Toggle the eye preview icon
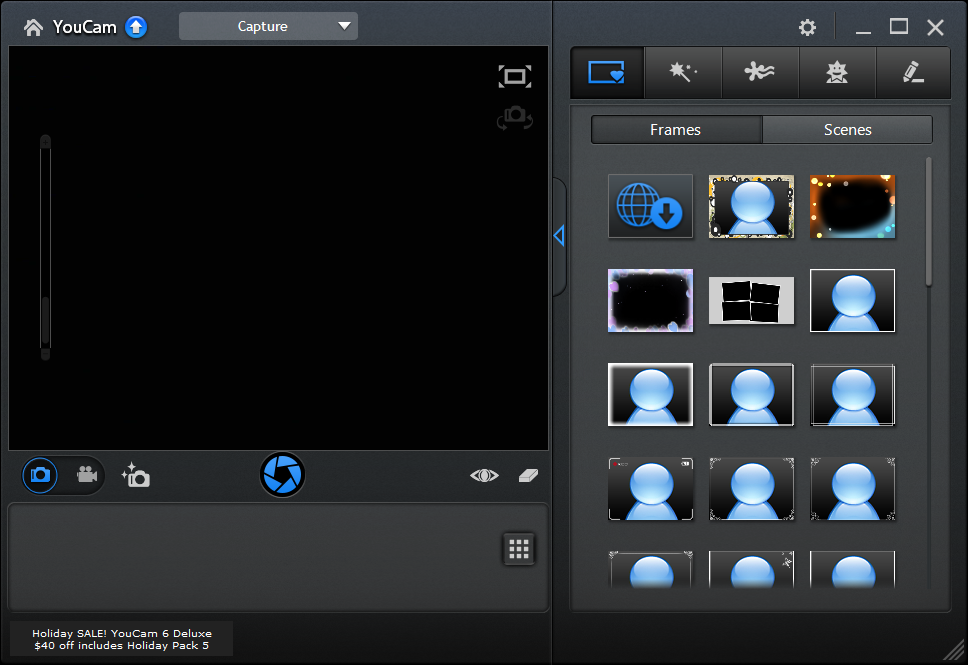This screenshot has height=665, width=968. pyautogui.click(x=484, y=476)
